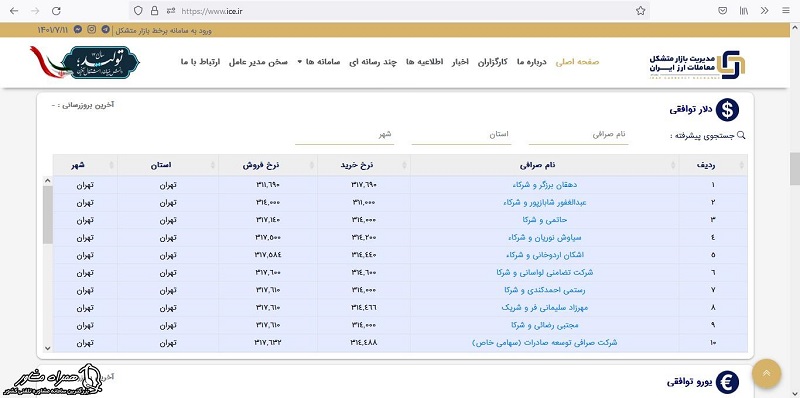Click the shield tracking protection icon
800x398 pixels.
pos(138,11)
